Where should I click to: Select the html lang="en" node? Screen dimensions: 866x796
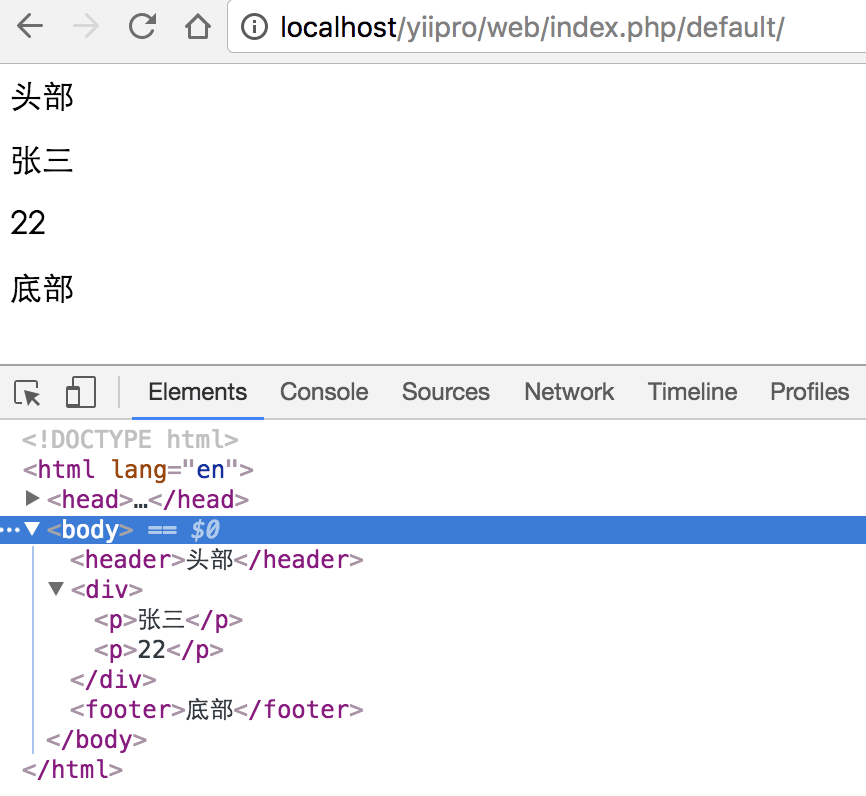[138, 469]
